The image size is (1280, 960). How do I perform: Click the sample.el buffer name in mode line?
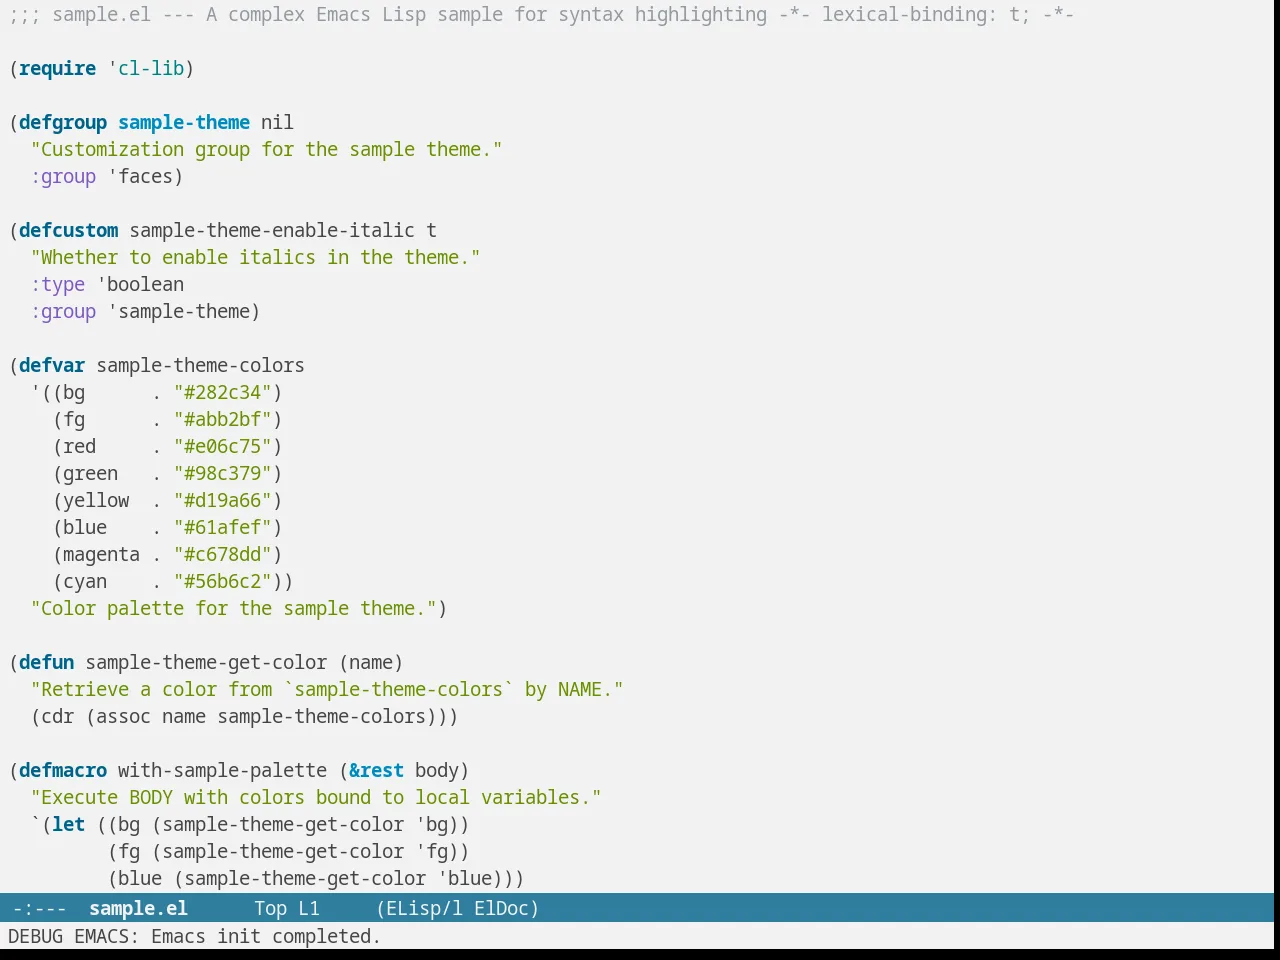click(138, 908)
